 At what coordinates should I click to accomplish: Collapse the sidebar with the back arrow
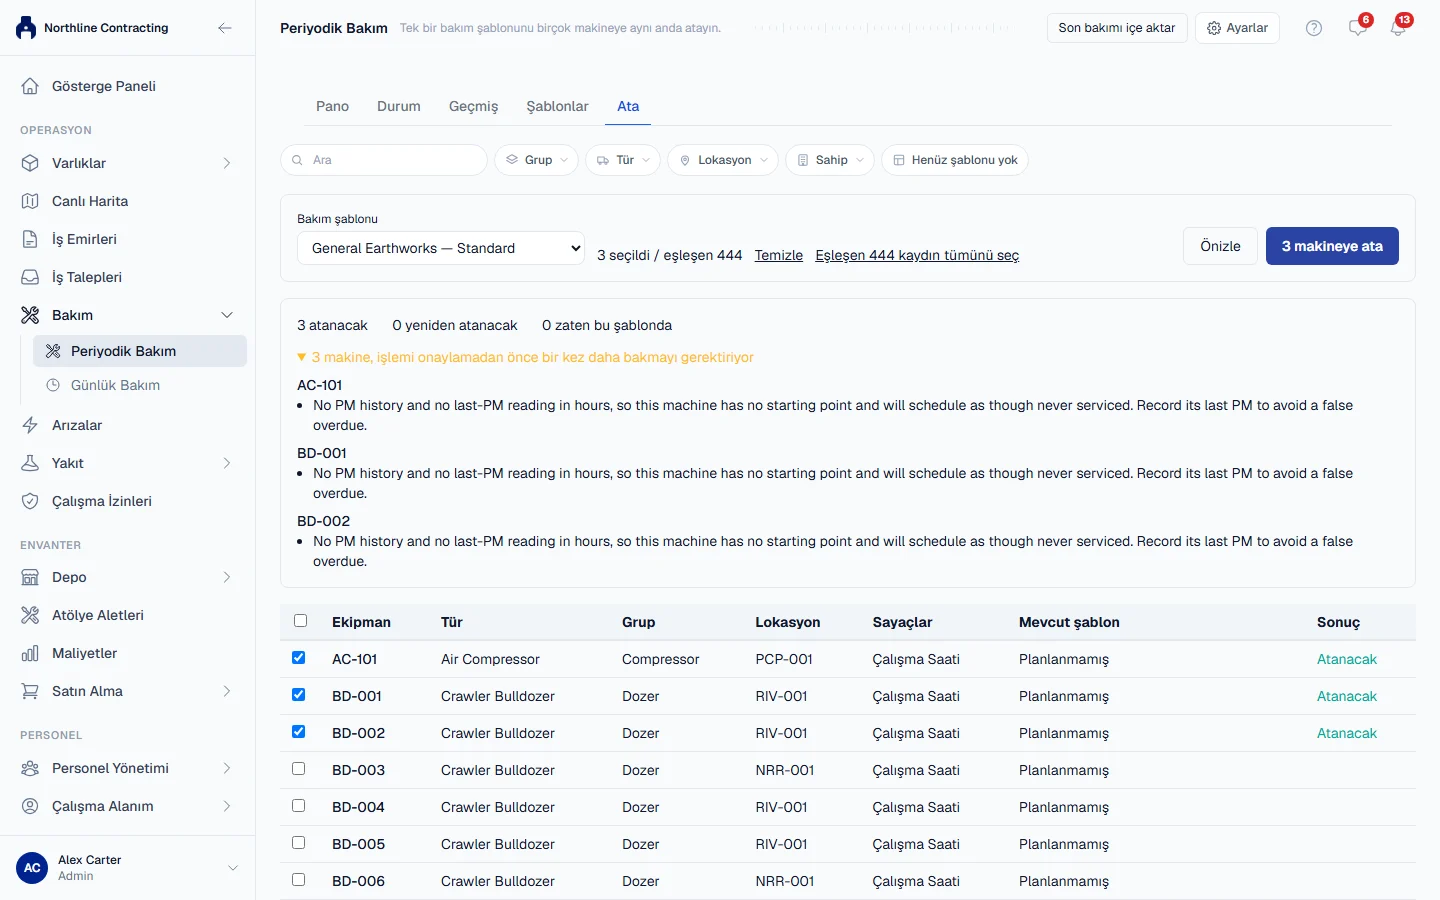tap(225, 28)
